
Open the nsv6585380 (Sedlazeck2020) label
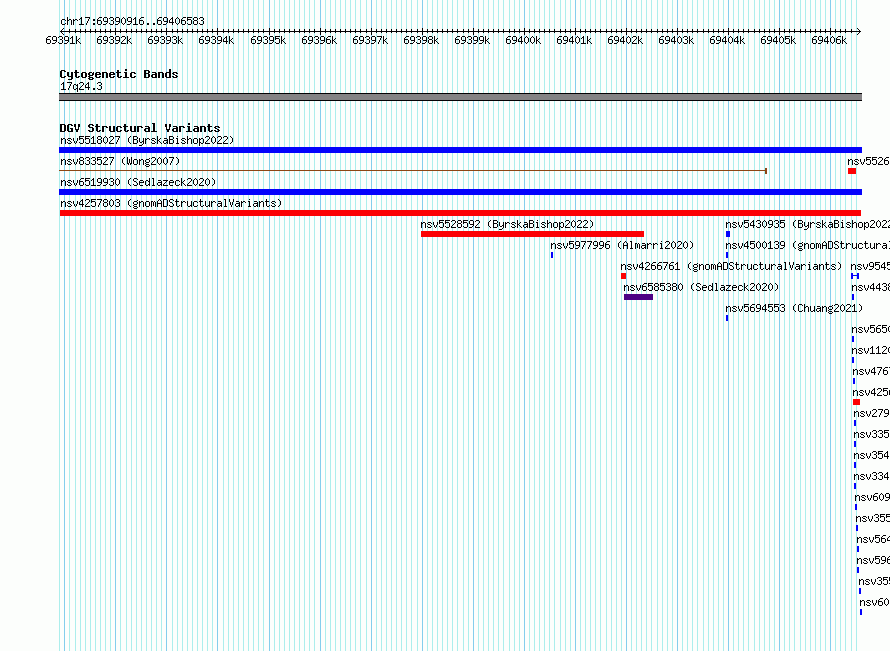pos(702,287)
